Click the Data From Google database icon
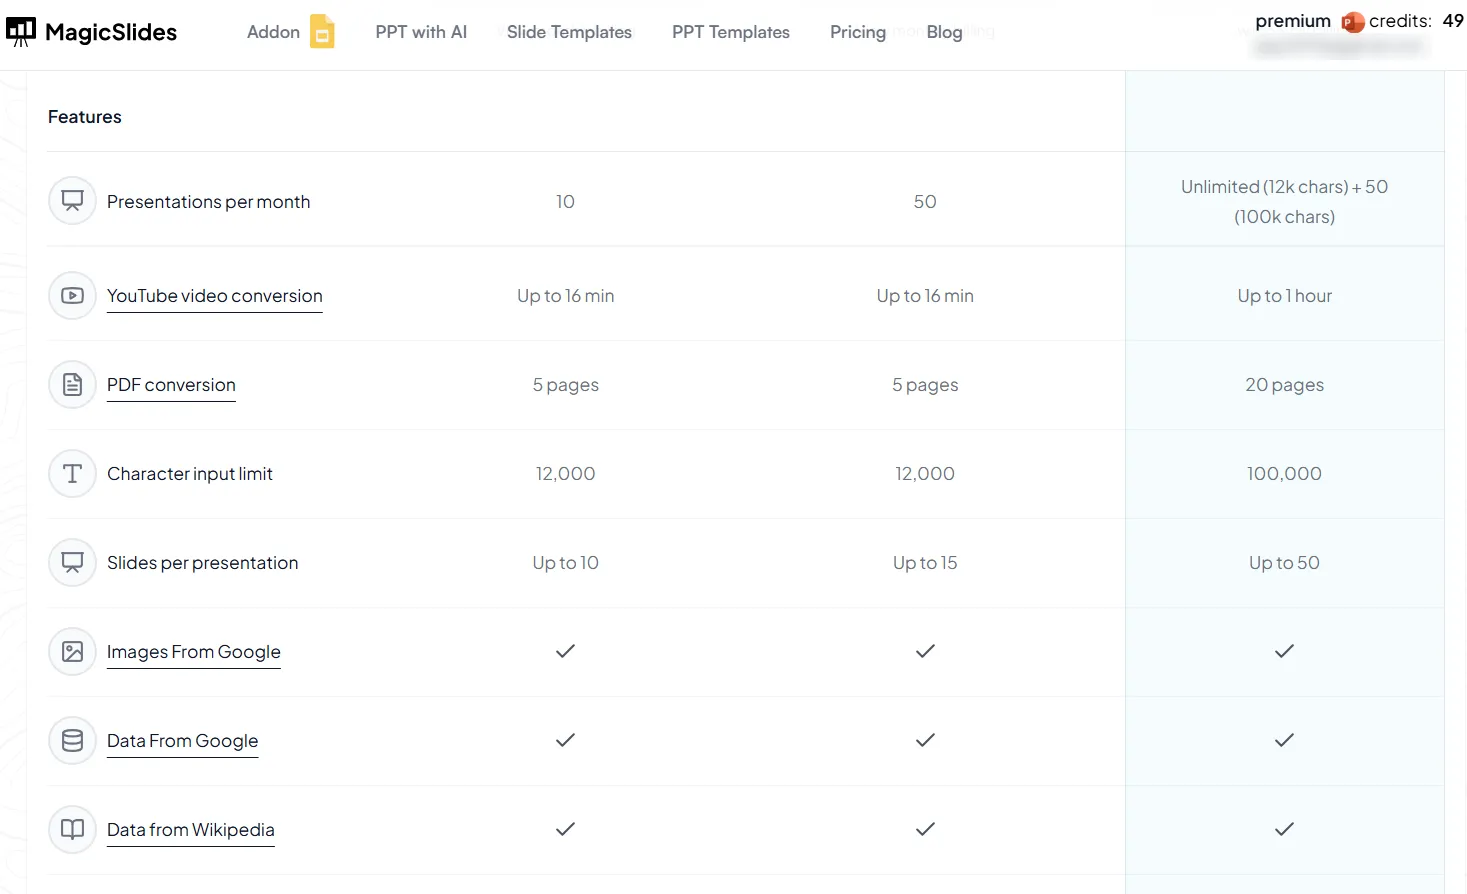The image size is (1467, 894). (x=72, y=741)
